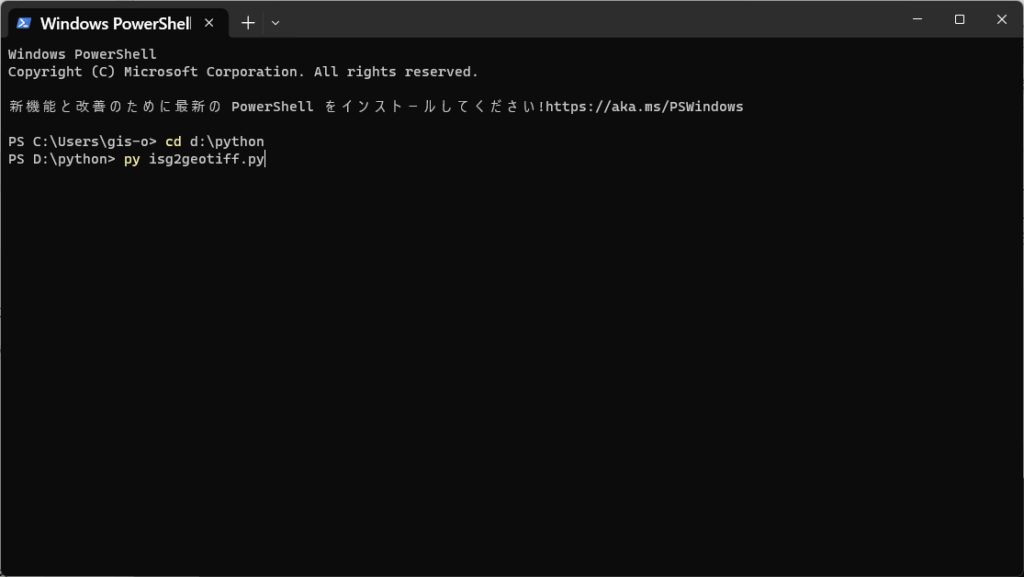Image resolution: width=1024 pixels, height=577 pixels.
Task: Maximize the terminal window
Action: [959, 19]
